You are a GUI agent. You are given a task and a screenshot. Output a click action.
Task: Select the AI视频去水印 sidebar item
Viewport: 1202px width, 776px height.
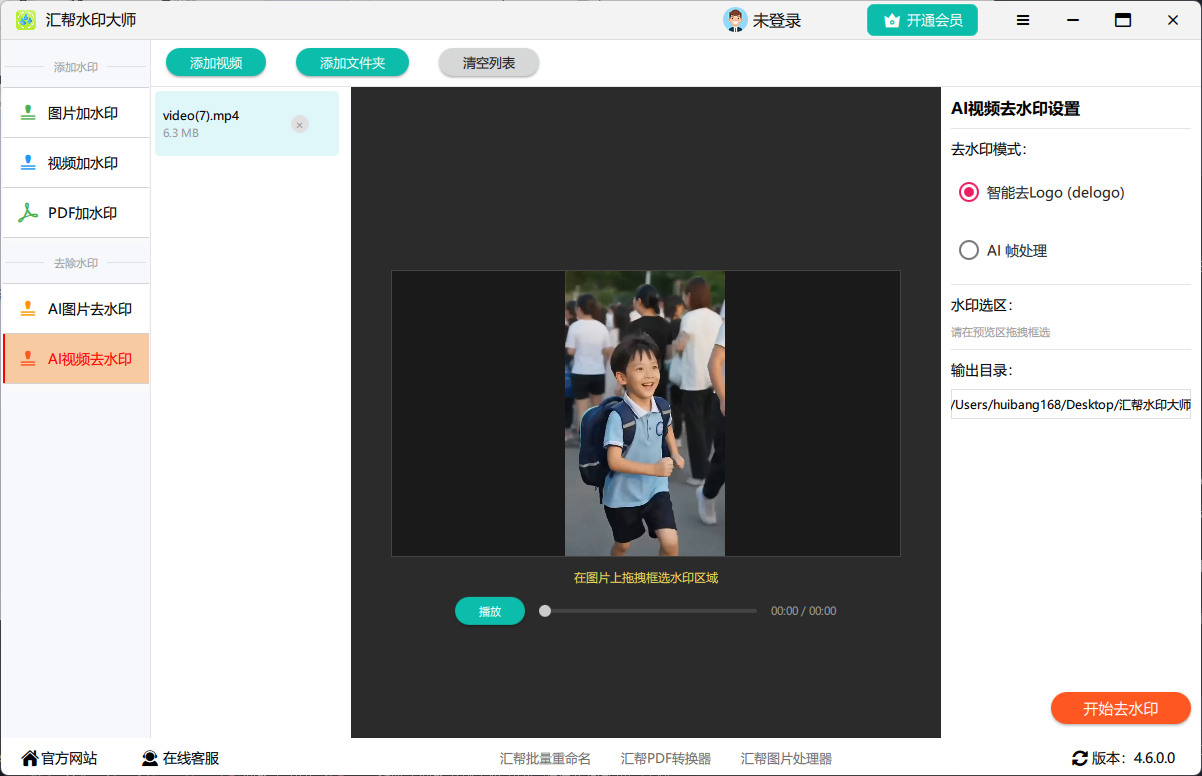point(76,359)
